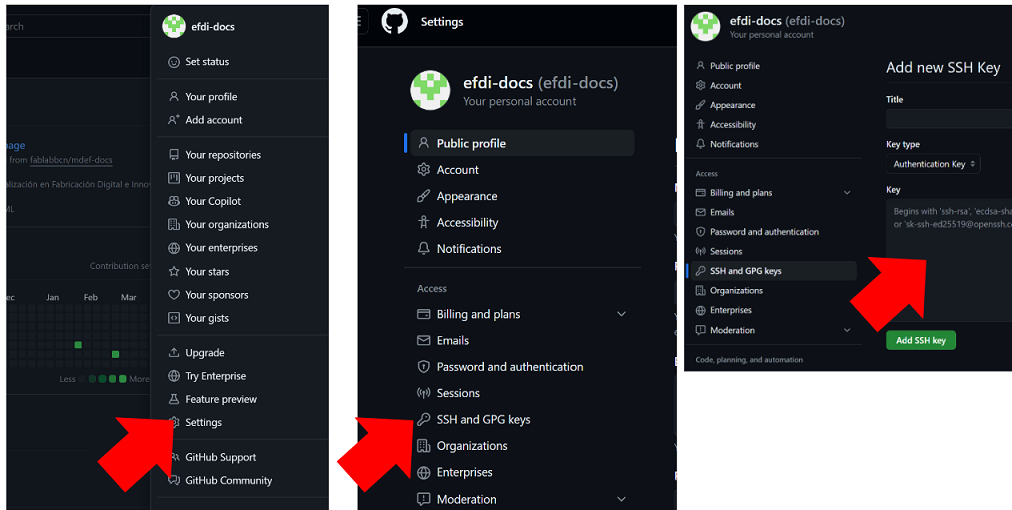Open Organizations beside the Add new SSH Key form
Image resolution: width=1012 pixels, height=510 pixels.
[x=736, y=291]
